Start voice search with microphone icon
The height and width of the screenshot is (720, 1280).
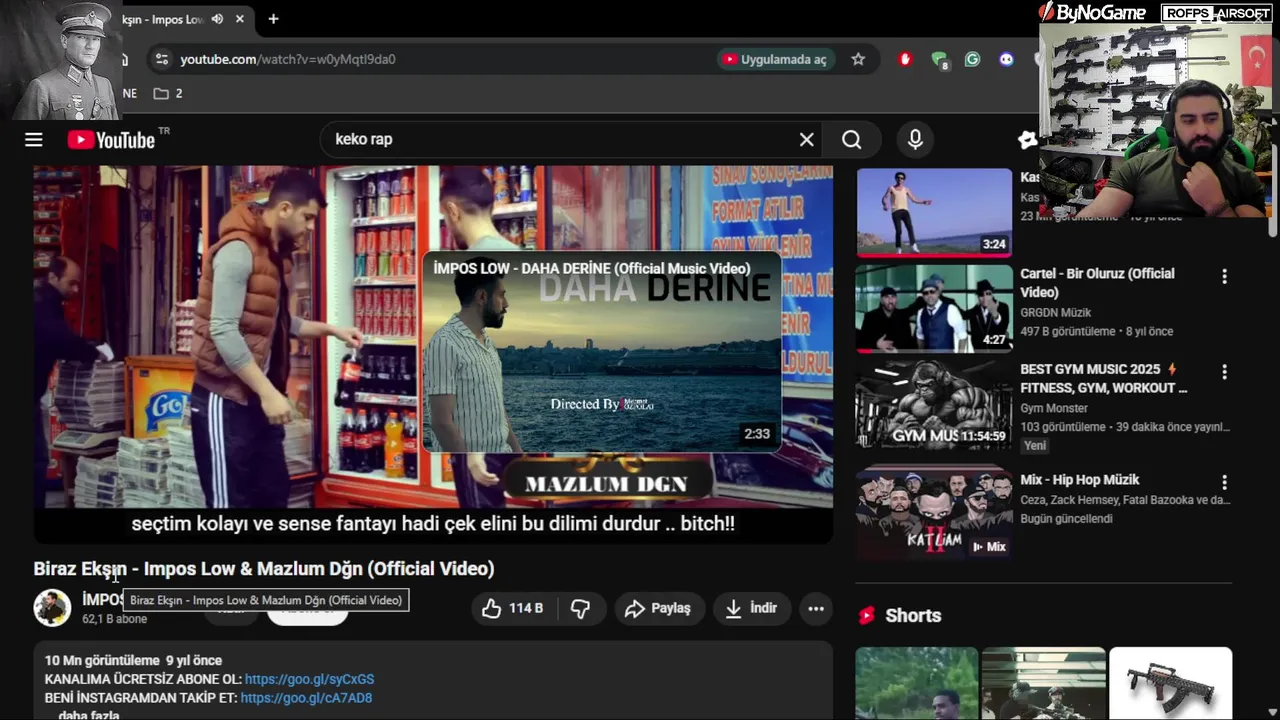[915, 140]
